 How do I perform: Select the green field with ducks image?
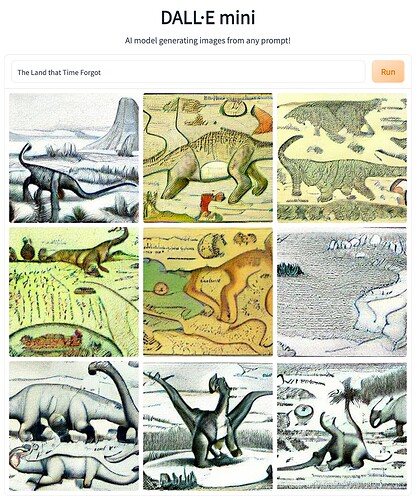(74, 292)
